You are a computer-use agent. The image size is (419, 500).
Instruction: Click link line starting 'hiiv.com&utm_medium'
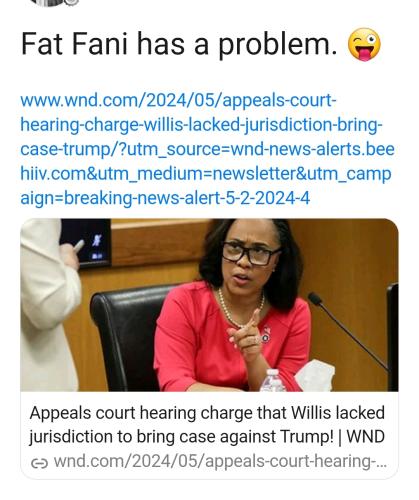point(206,174)
